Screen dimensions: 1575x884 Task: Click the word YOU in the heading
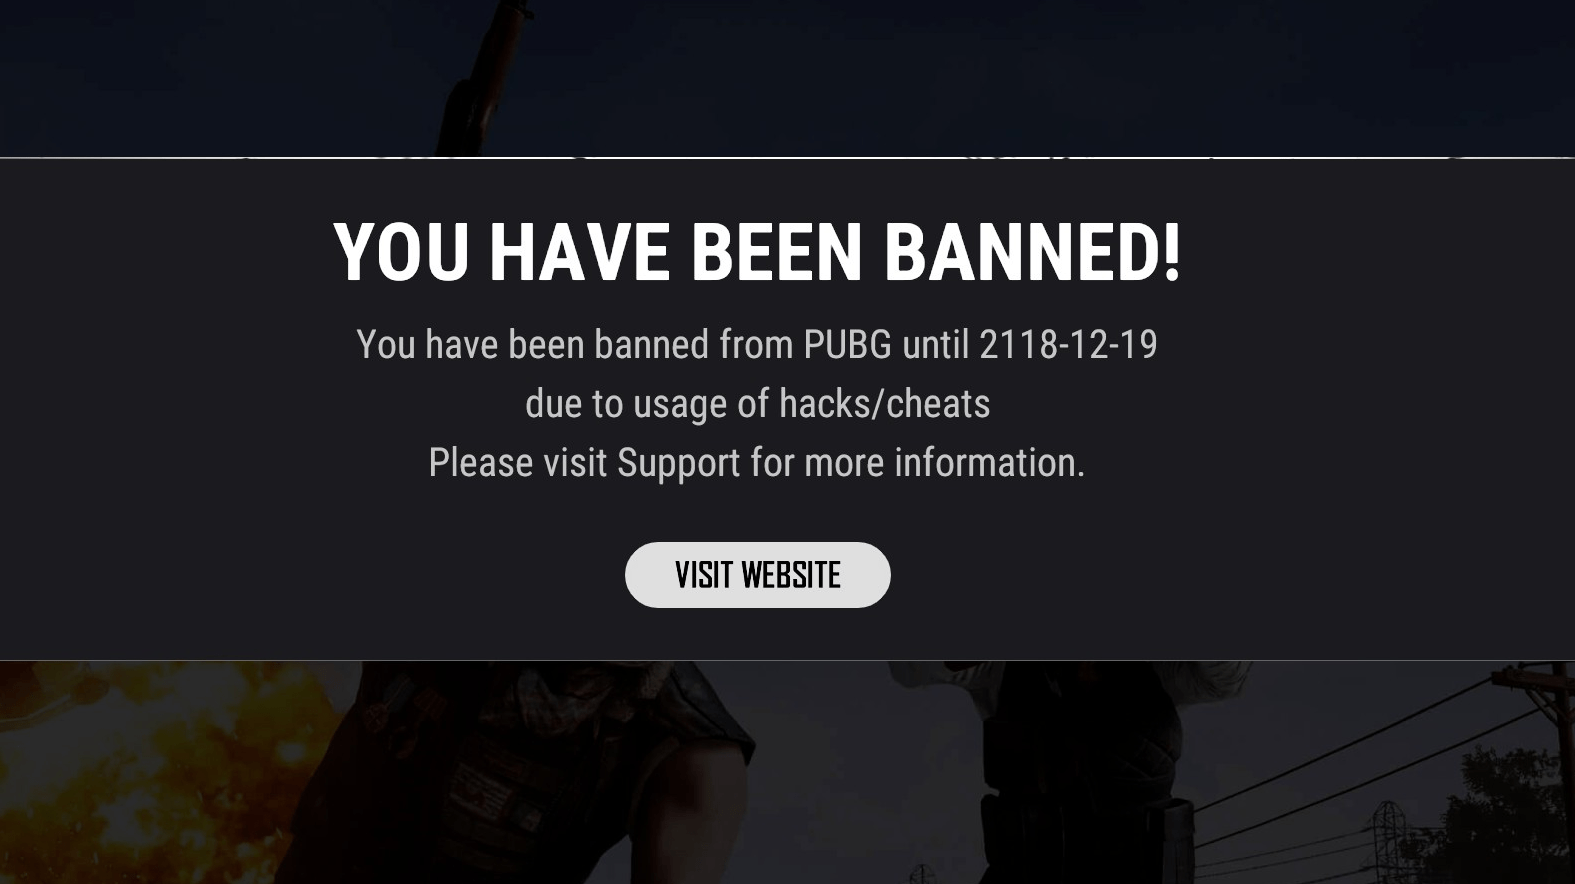(401, 251)
